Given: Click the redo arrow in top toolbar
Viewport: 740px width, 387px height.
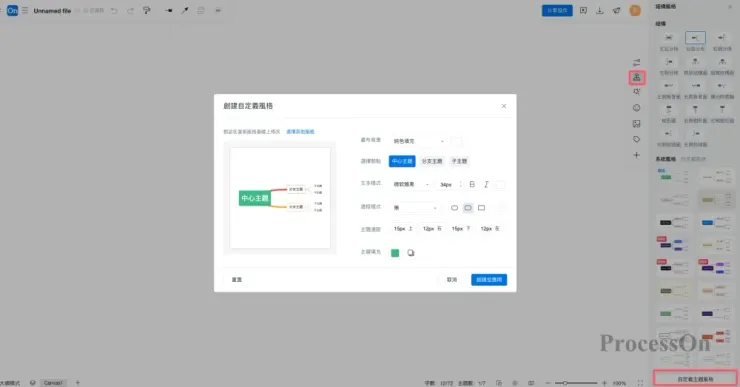Looking at the screenshot, I should click(x=130, y=10).
